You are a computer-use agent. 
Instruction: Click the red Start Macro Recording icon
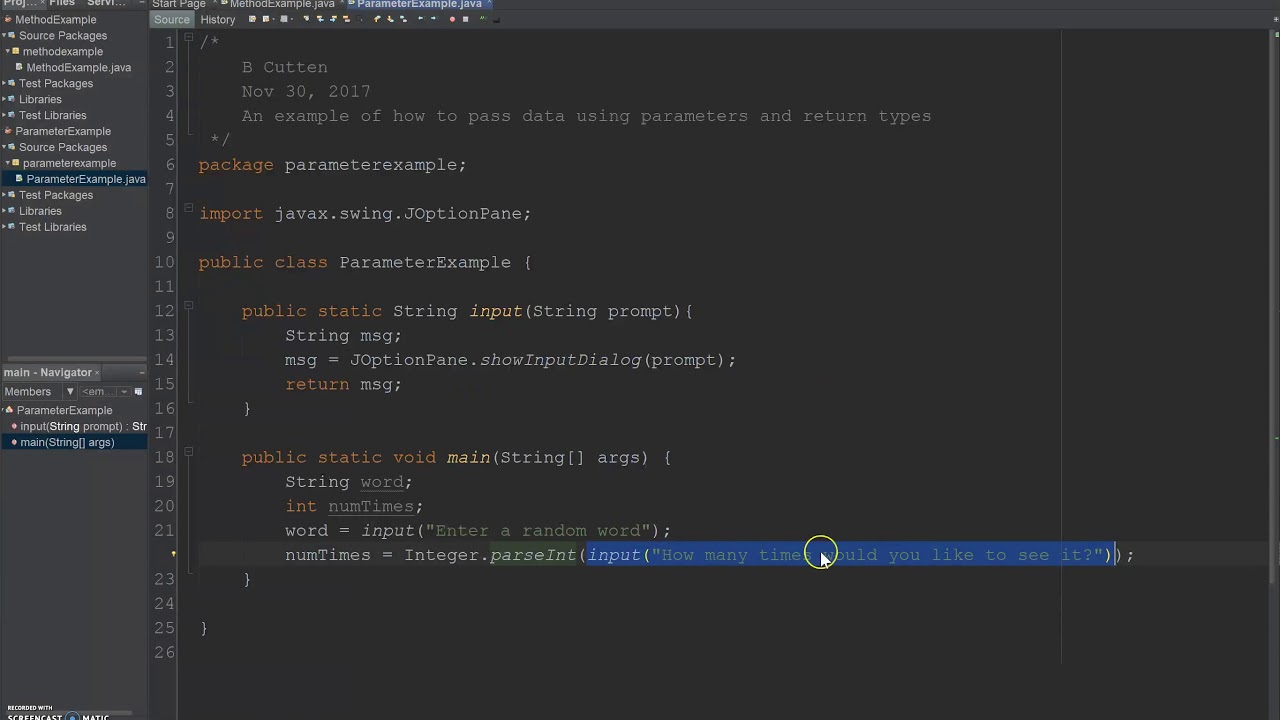(x=452, y=19)
